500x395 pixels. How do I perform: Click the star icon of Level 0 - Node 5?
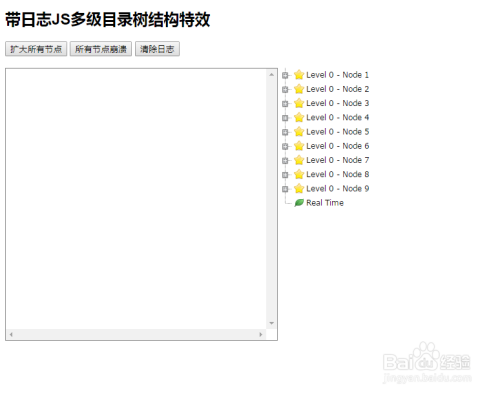299,132
